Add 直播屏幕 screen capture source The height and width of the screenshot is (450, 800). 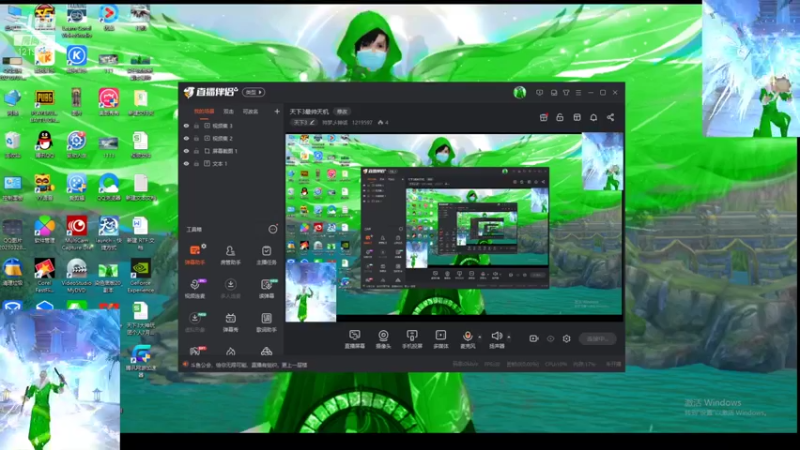point(355,339)
